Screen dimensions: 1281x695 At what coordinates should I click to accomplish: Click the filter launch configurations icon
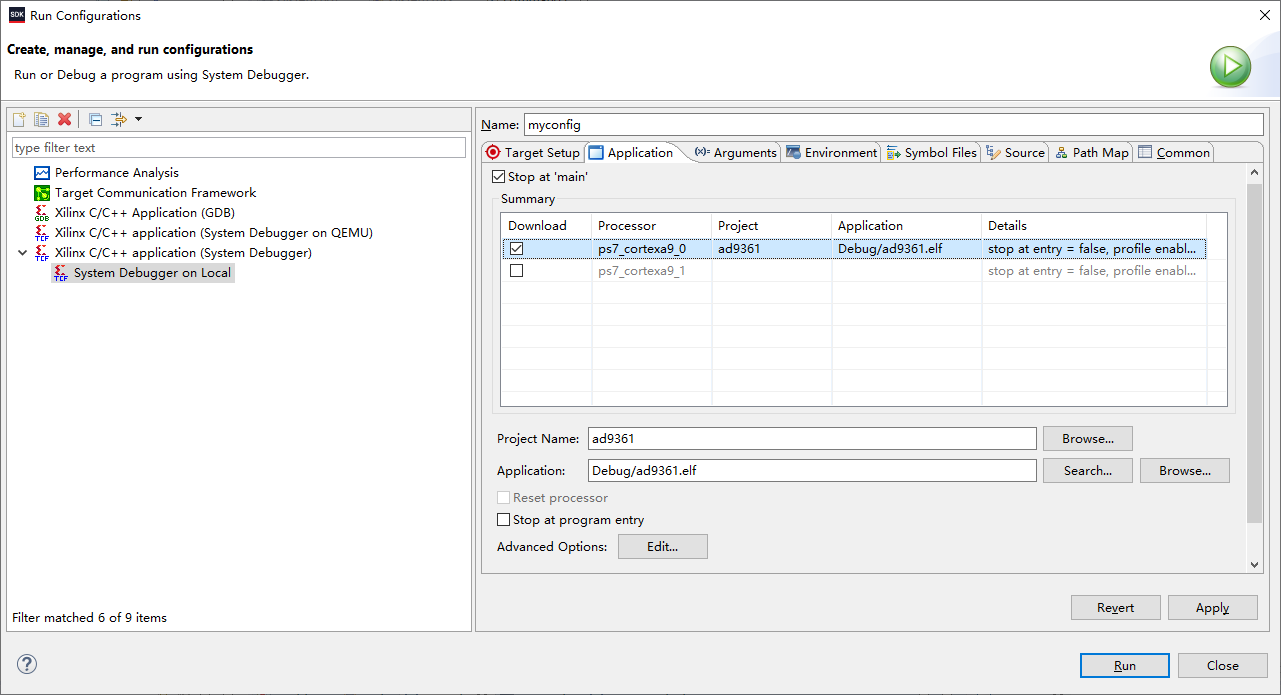[x=119, y=119]
